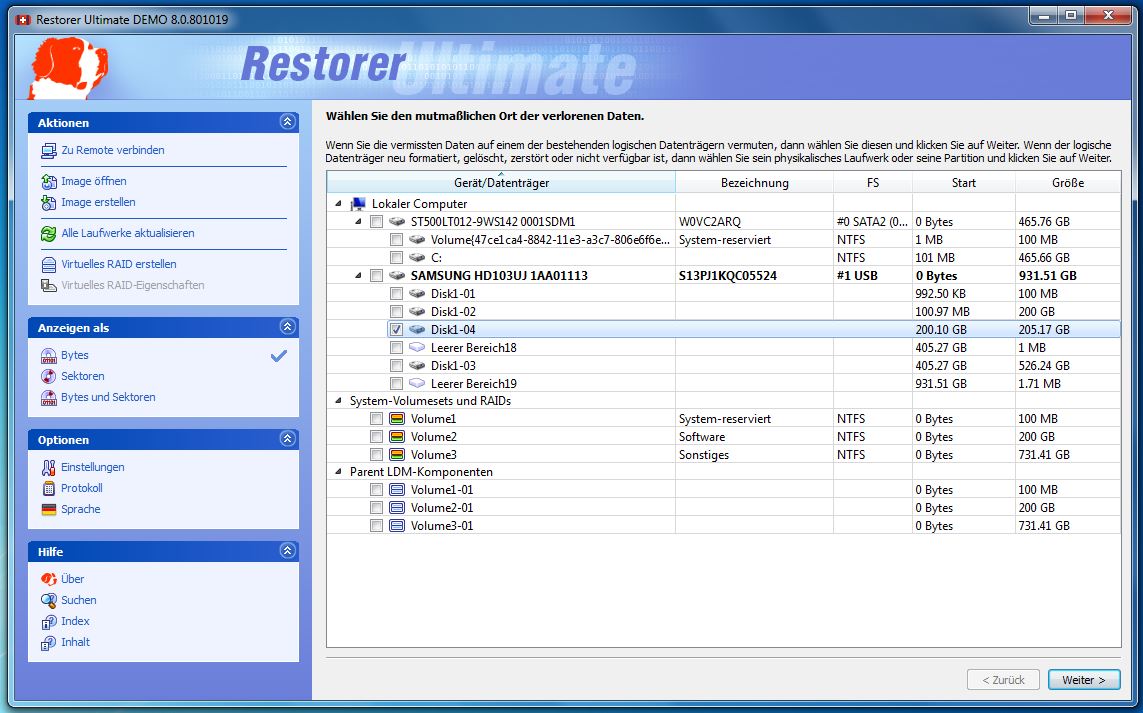Select the System-reserviert Volume{47ce1ca4 row
1143x713 pixels.
tap(723, 240)
